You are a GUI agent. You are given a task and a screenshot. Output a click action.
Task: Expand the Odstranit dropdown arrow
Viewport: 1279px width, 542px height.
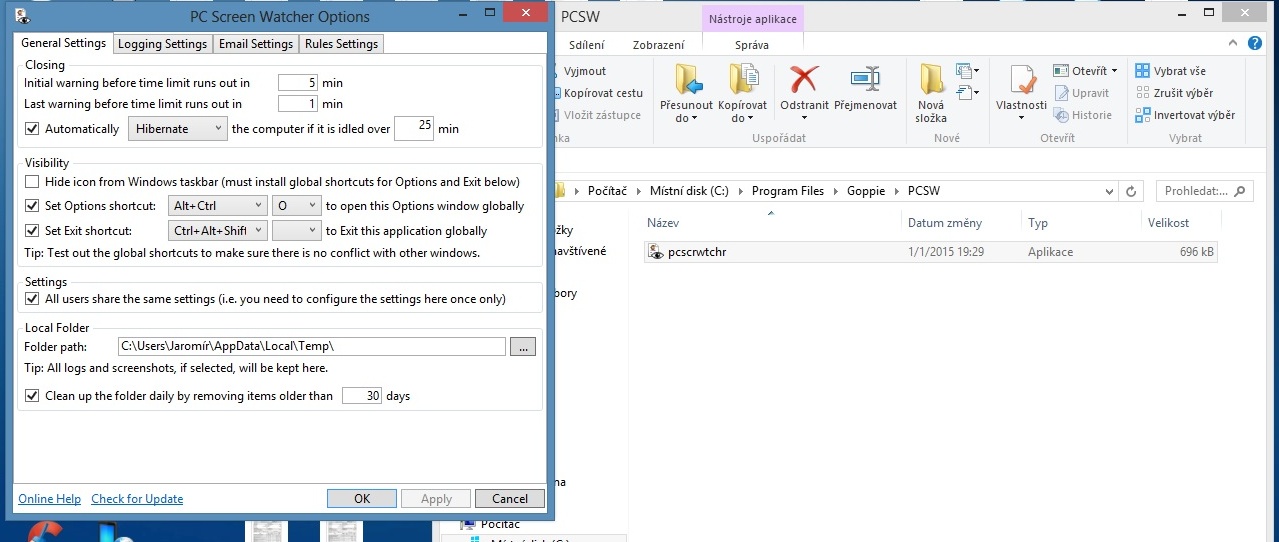(x=804, y=119)
